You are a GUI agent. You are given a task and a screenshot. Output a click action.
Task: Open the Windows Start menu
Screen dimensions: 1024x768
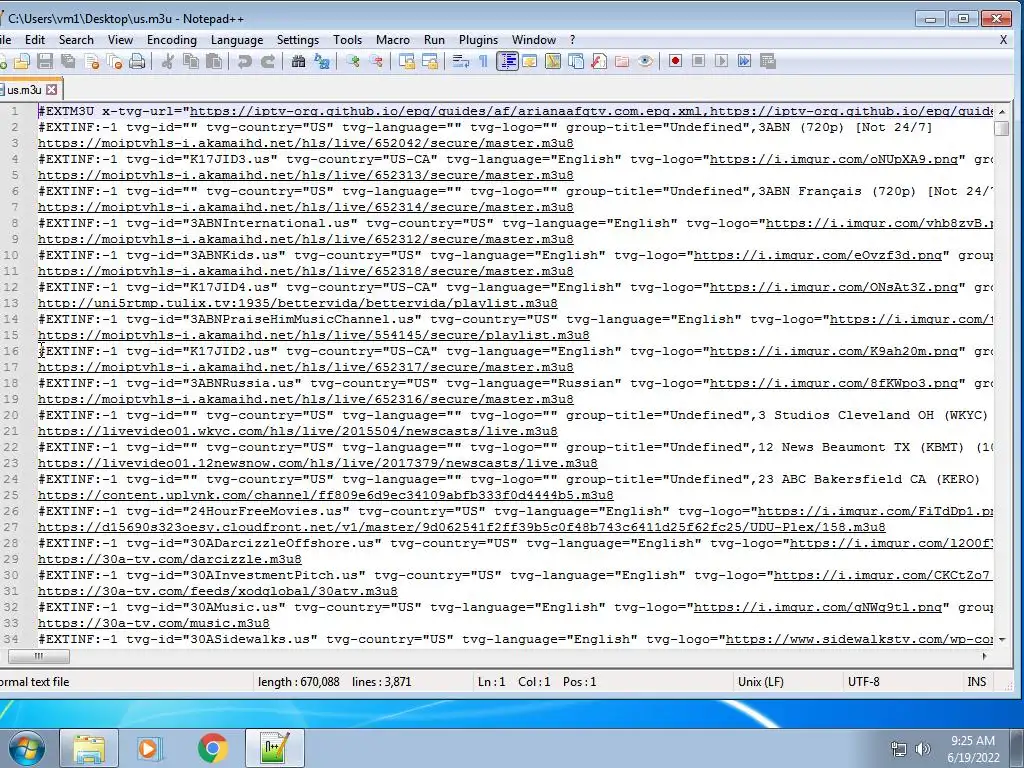[26, 748]
